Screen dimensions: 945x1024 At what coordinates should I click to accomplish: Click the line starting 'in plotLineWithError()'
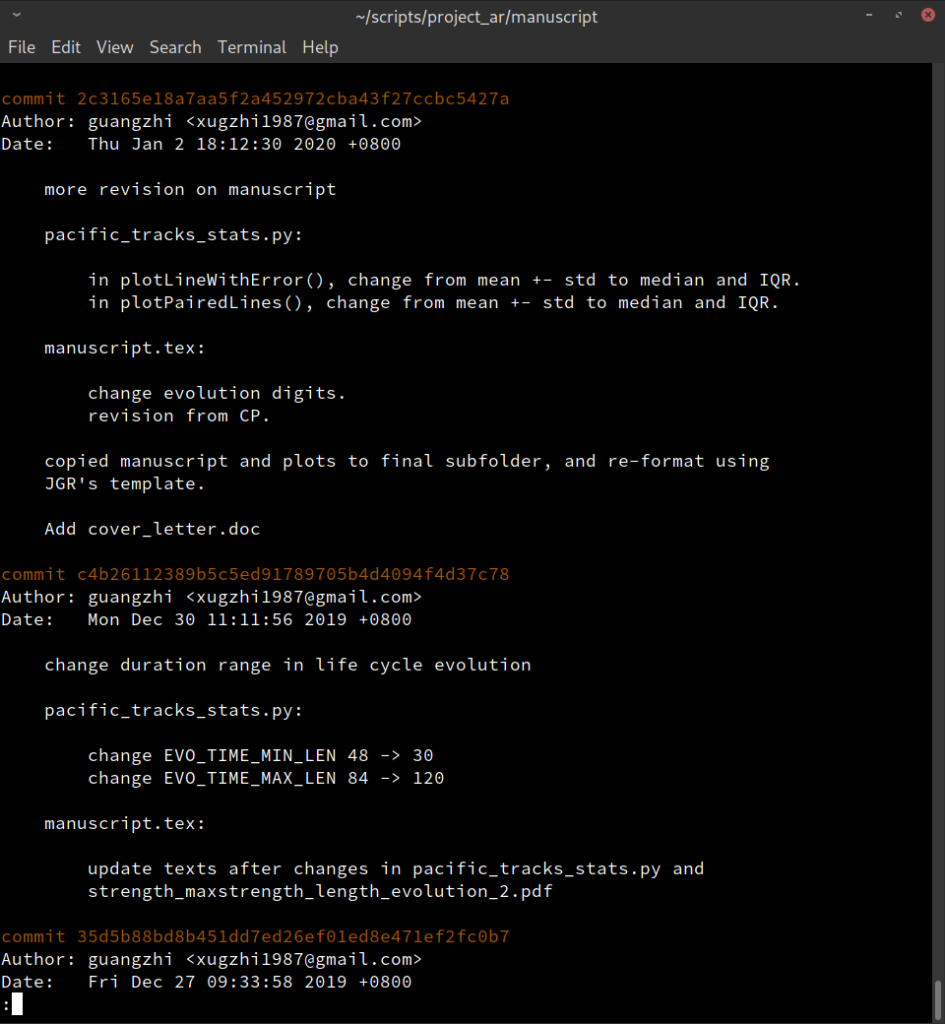[444, 280]
